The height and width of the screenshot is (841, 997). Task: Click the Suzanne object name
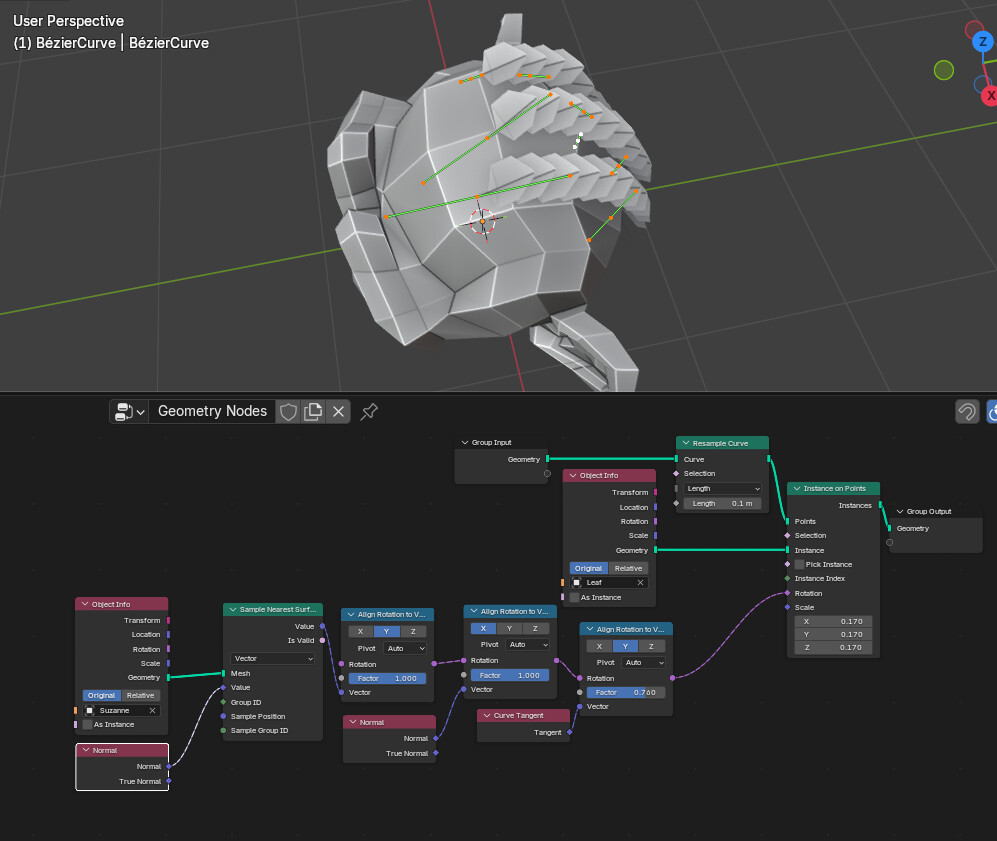coord(114,711)
